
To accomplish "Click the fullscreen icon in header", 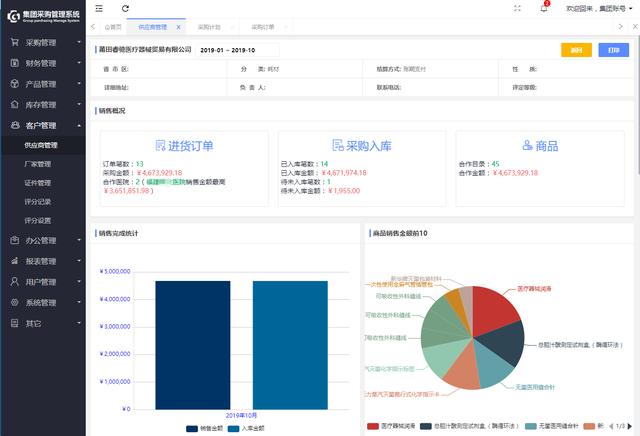I will (517, 8).
